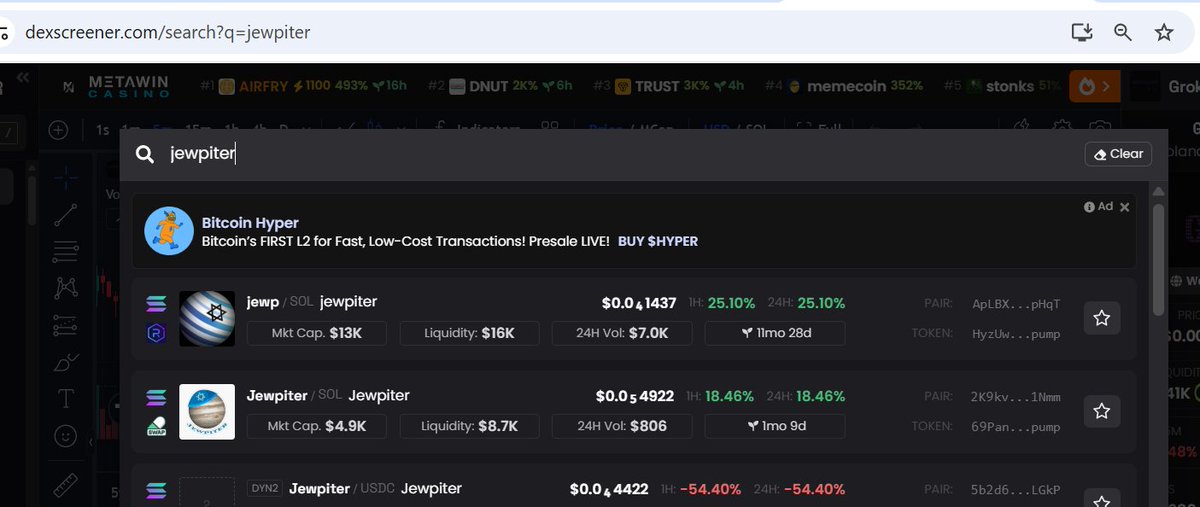Click the 11mo 28d age box
This screenshot has height=507, width=1200.
tap(775, 333)
